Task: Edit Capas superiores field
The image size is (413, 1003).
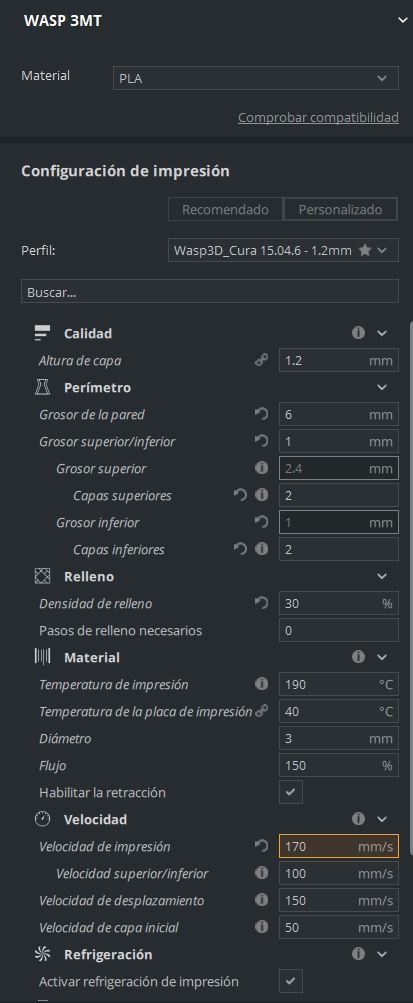Action: point(339,495)
